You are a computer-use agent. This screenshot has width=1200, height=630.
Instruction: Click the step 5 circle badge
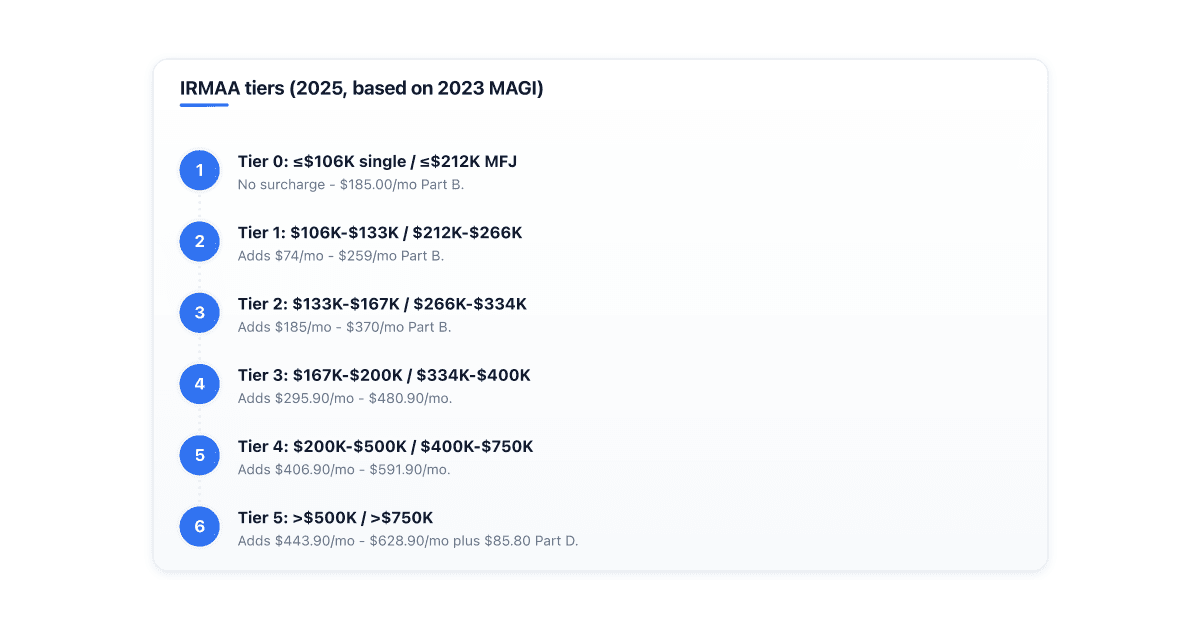click(x=199, y=455)
